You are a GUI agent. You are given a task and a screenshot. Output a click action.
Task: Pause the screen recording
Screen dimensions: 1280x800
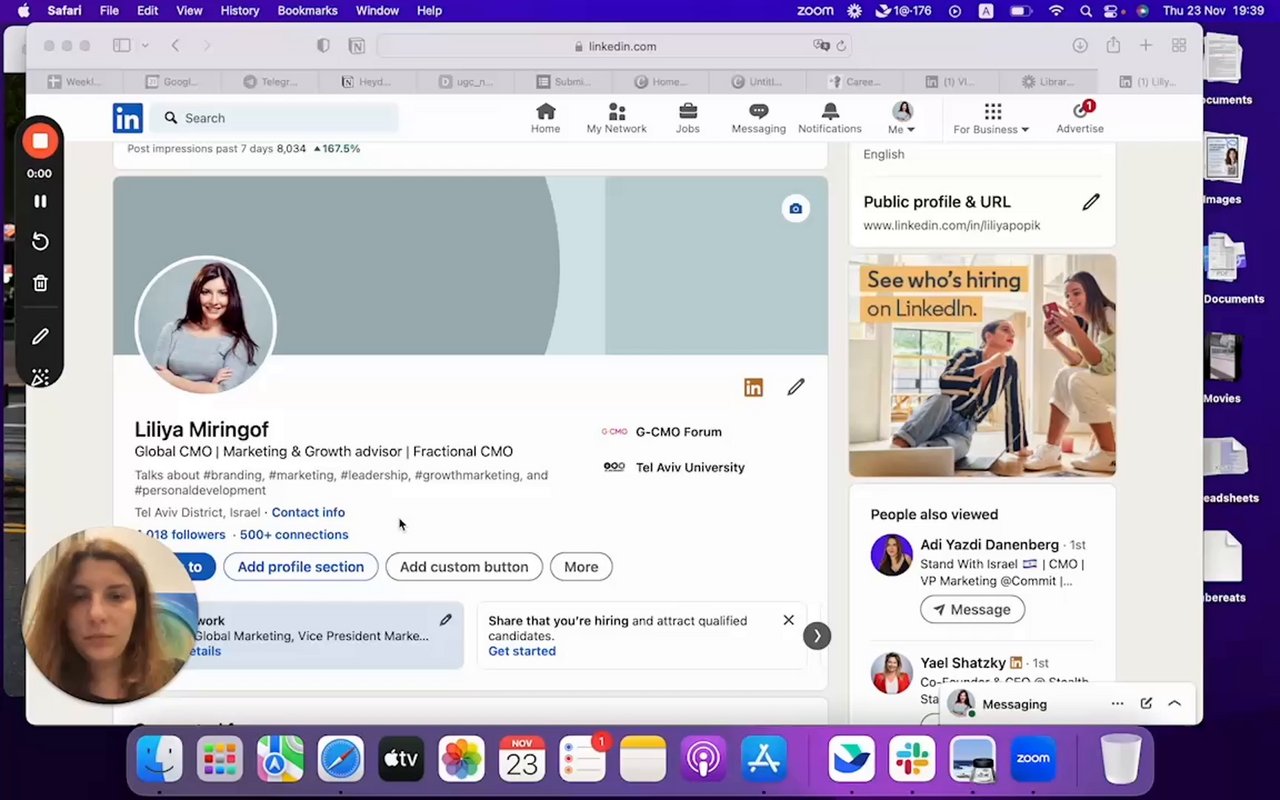coord(40,201)
